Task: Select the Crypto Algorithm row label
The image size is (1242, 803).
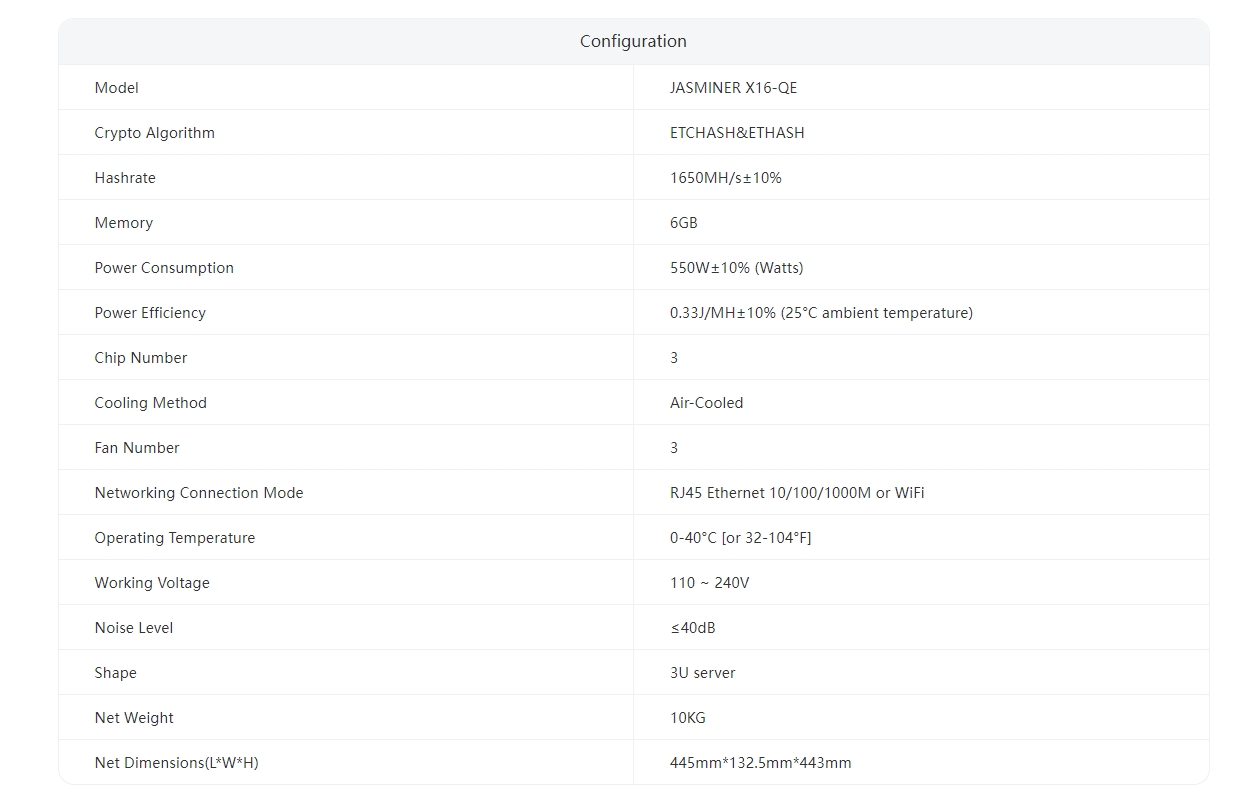Action: pos(154,133)
